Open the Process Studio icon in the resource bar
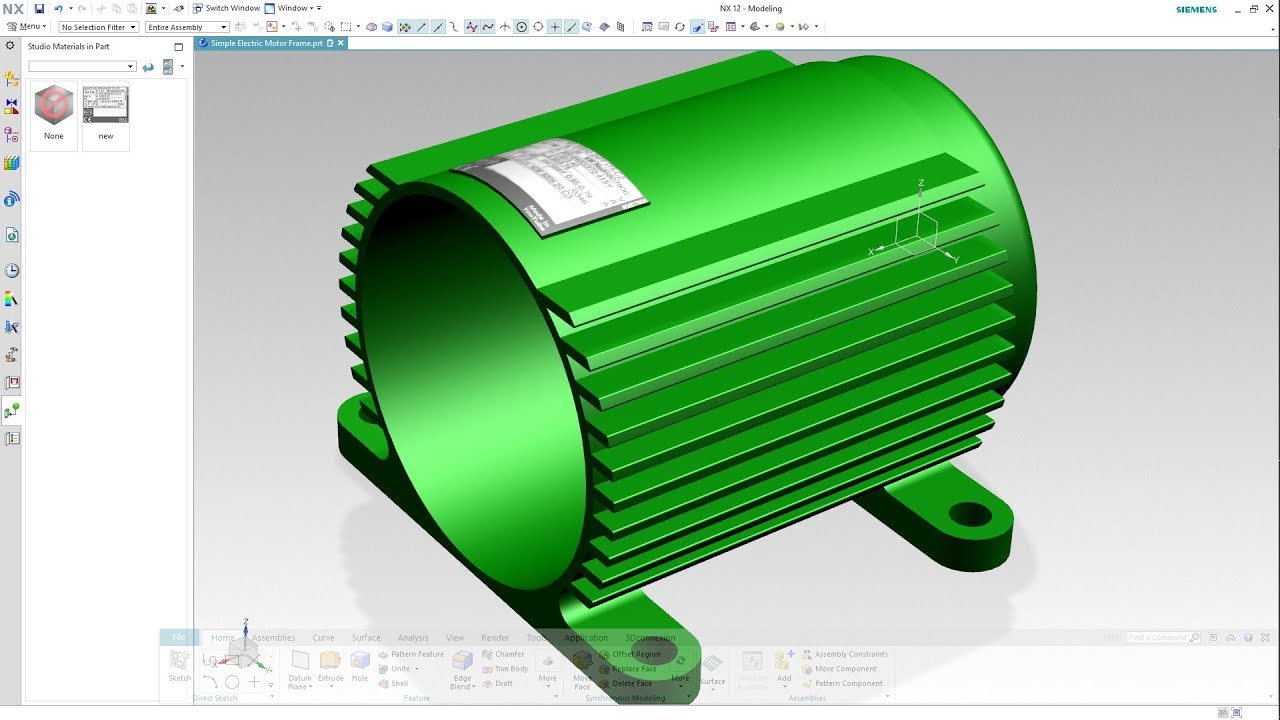Image resolution: width=1280 pixels, height=720 pixels. coord(12,327)
